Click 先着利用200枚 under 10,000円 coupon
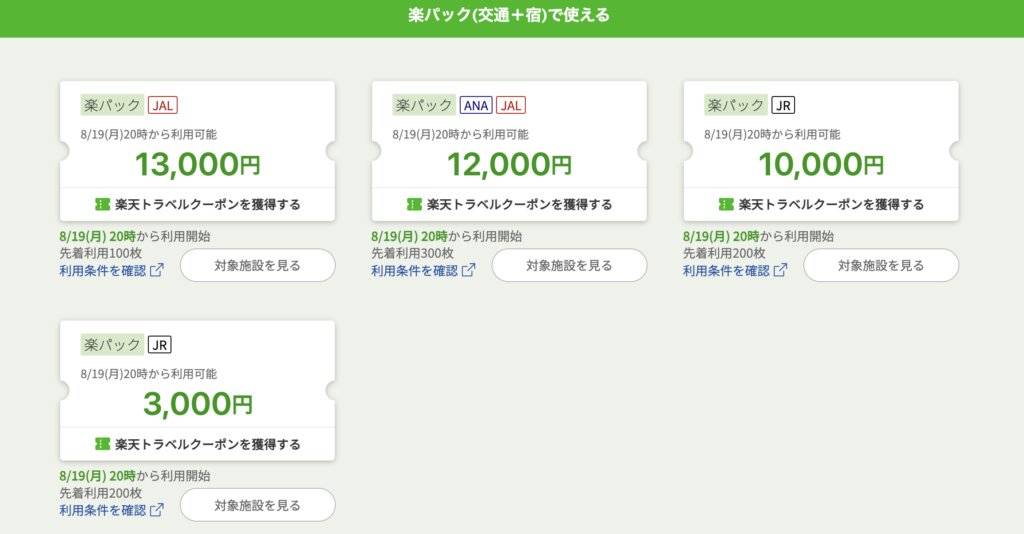 [x=724, y=253]
